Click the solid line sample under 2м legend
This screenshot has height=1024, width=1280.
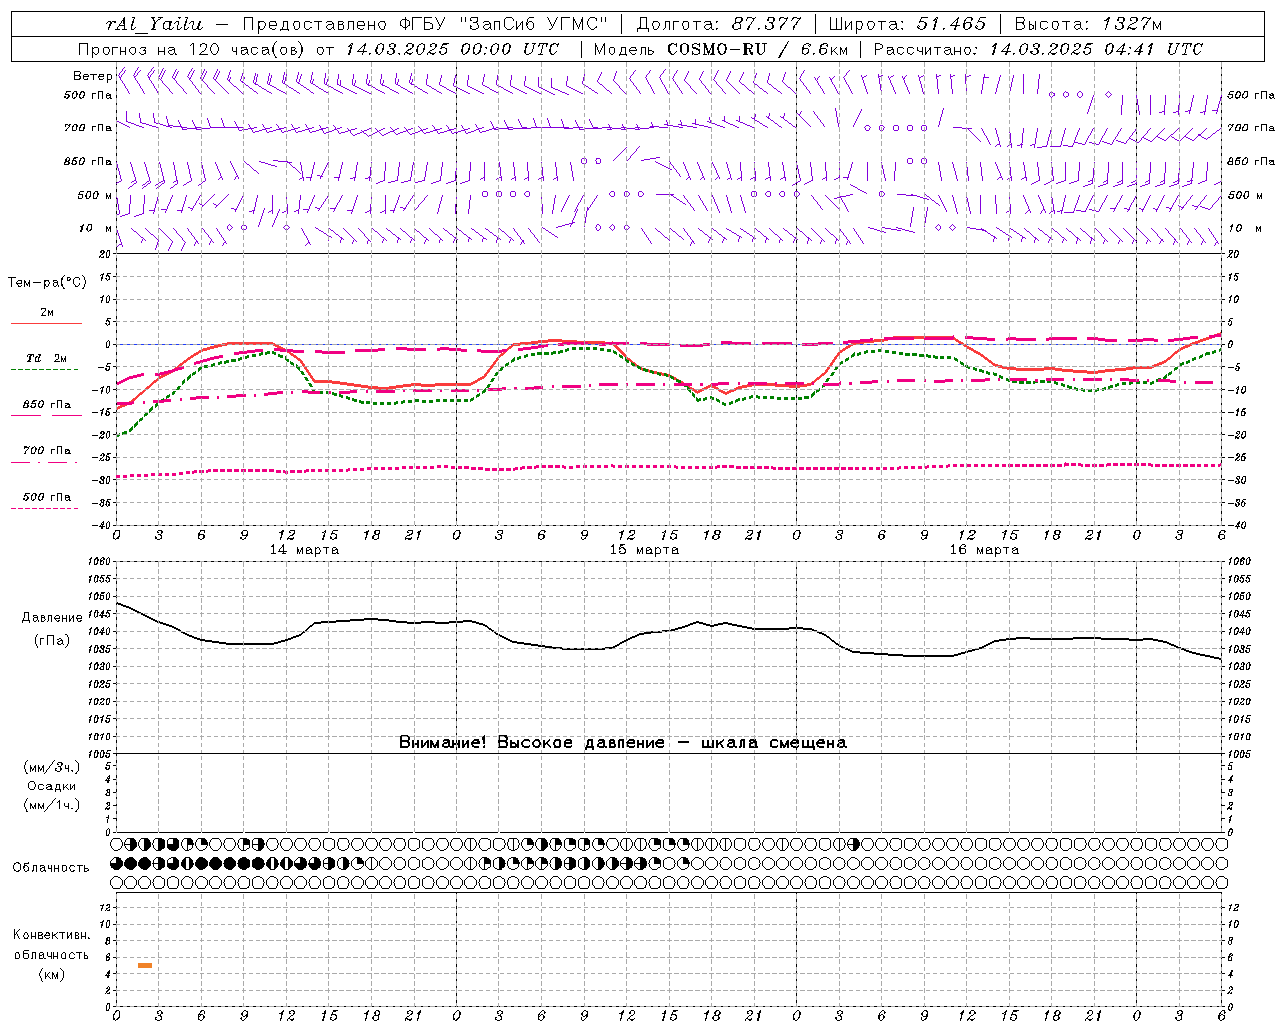coord(46,323)
